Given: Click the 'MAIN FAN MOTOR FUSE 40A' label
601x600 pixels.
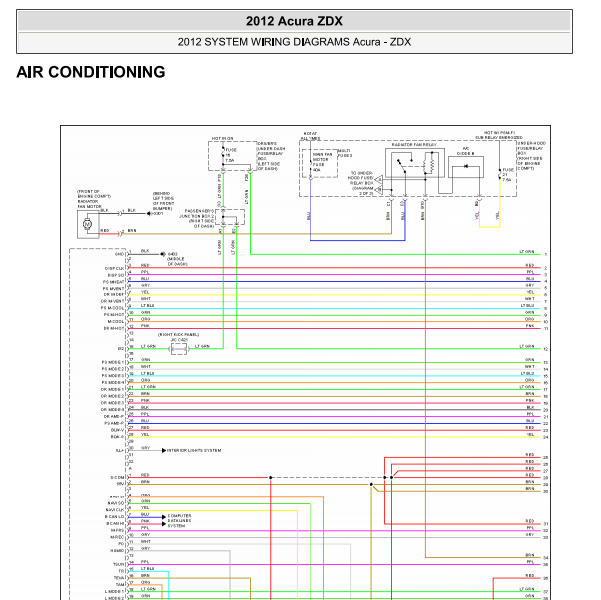Looking at the screenshot, I should pos(322,162).
